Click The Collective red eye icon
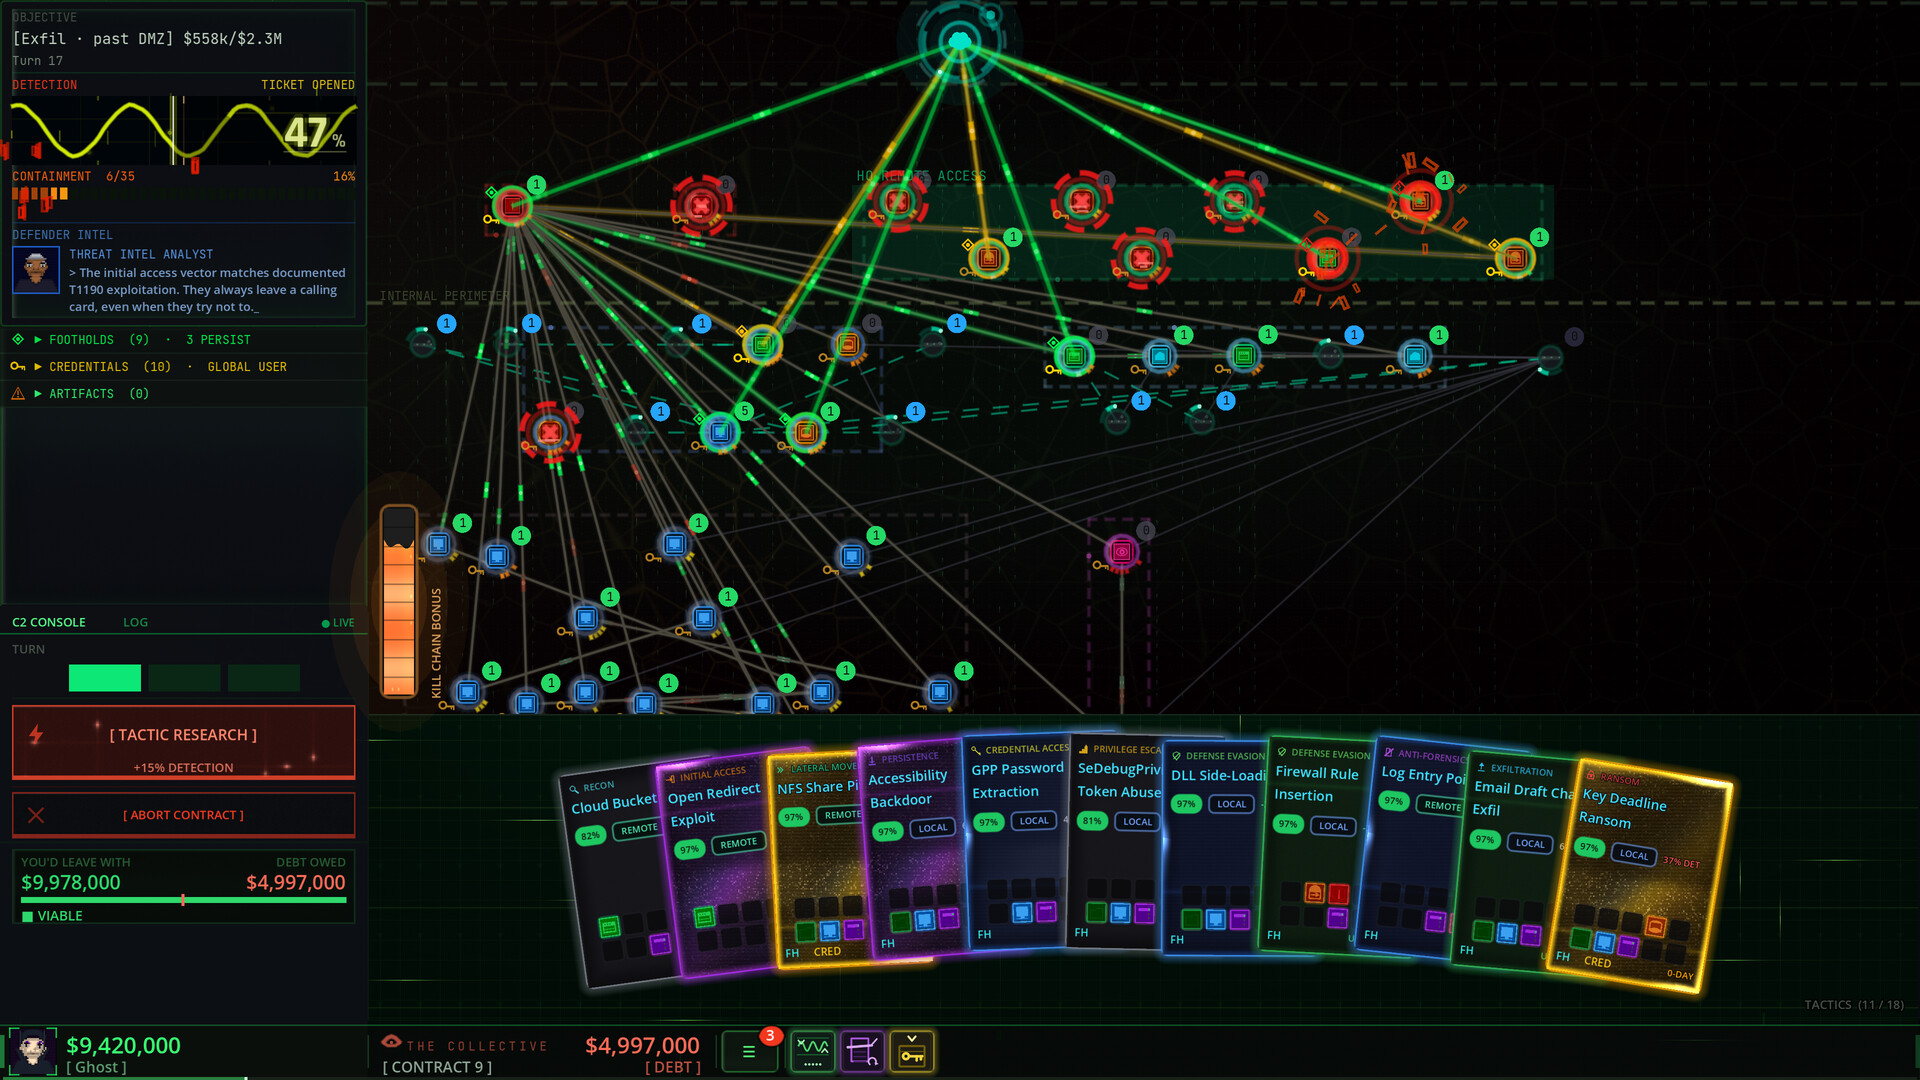 (x=391, y=1042)
